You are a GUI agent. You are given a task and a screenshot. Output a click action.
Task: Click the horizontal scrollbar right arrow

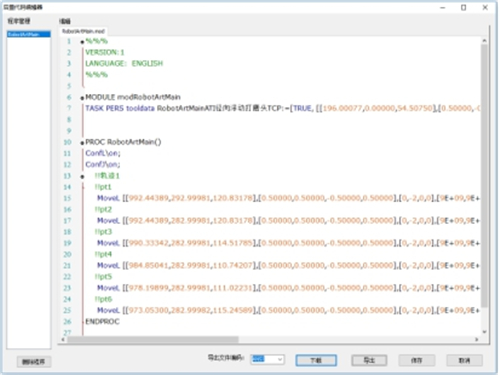[477, 339]
